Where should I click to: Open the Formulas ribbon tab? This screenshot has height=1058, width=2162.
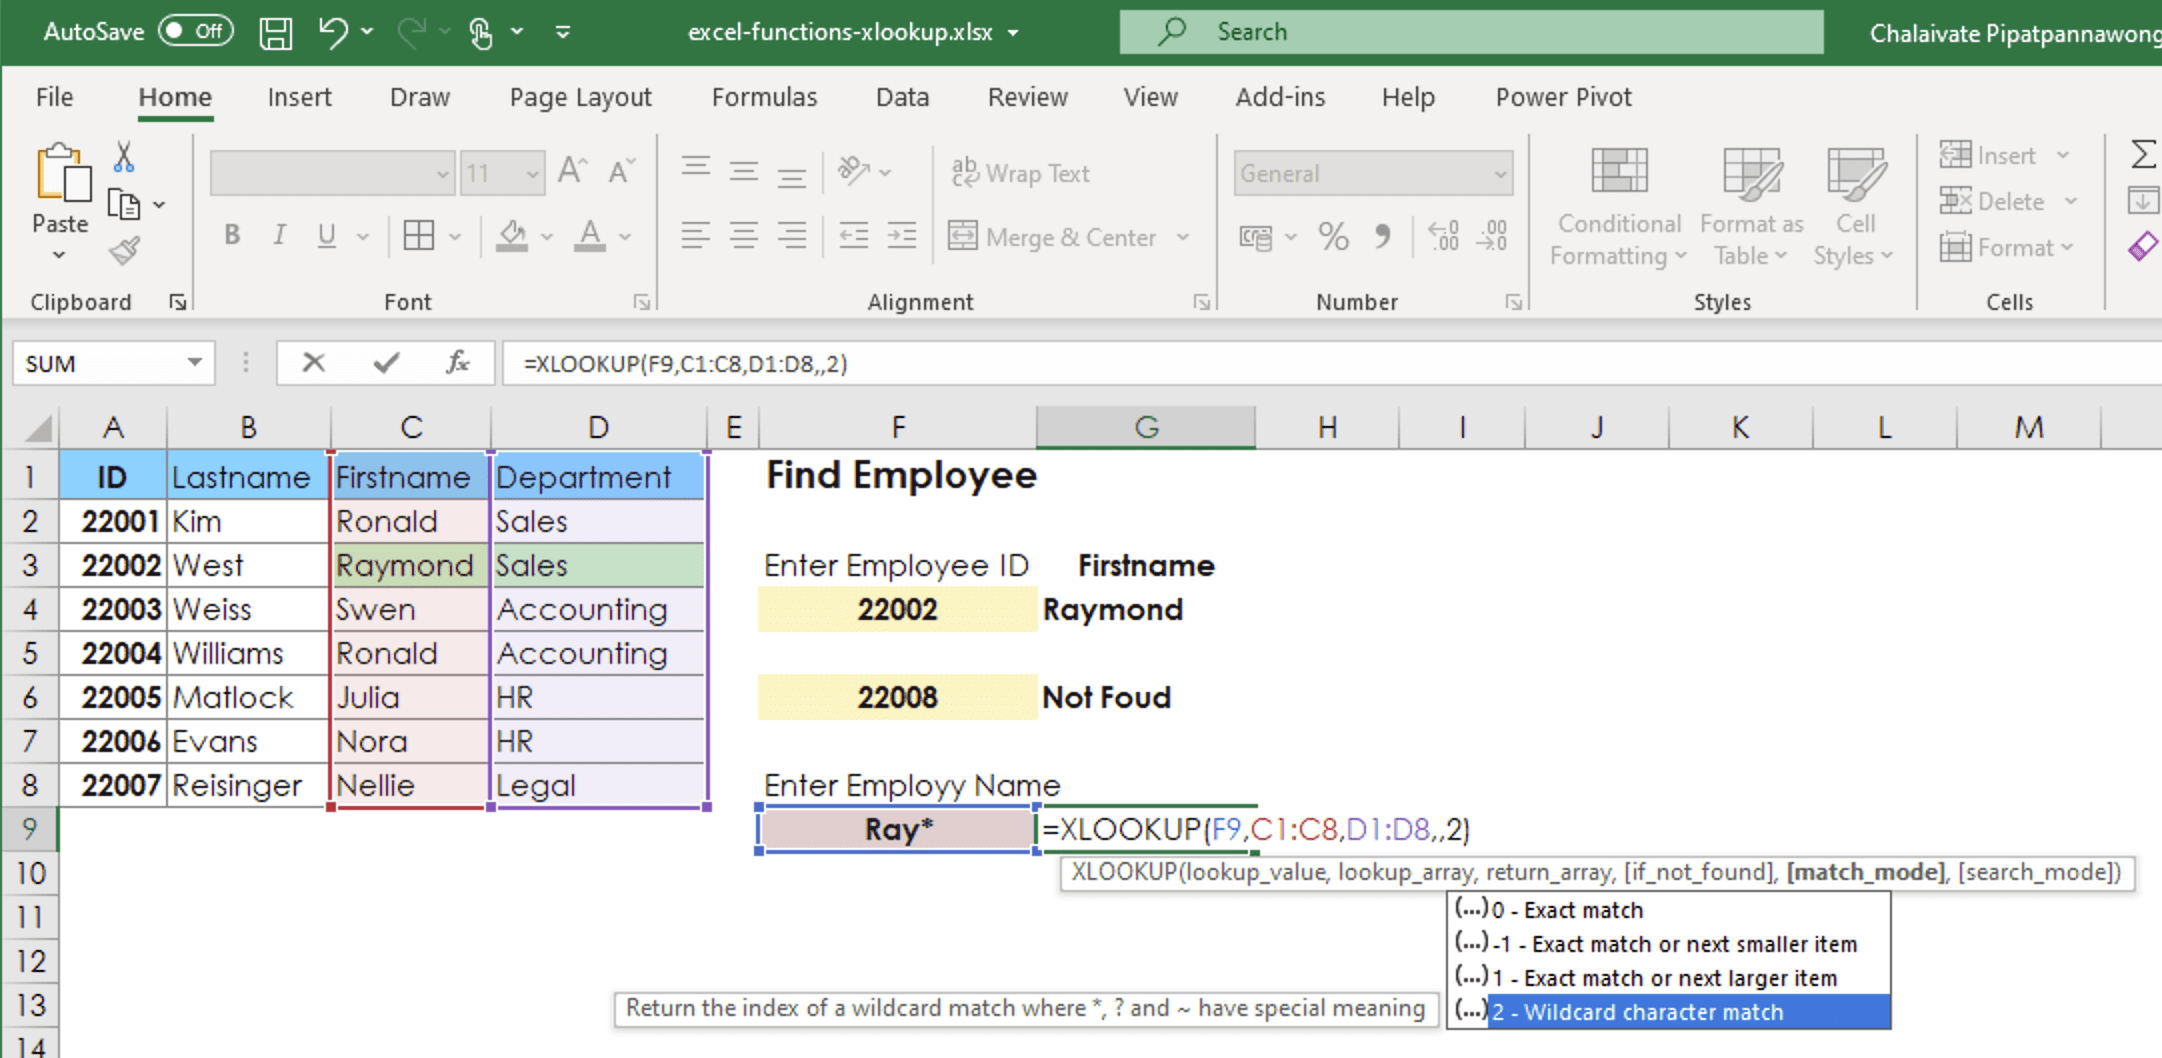764,97
